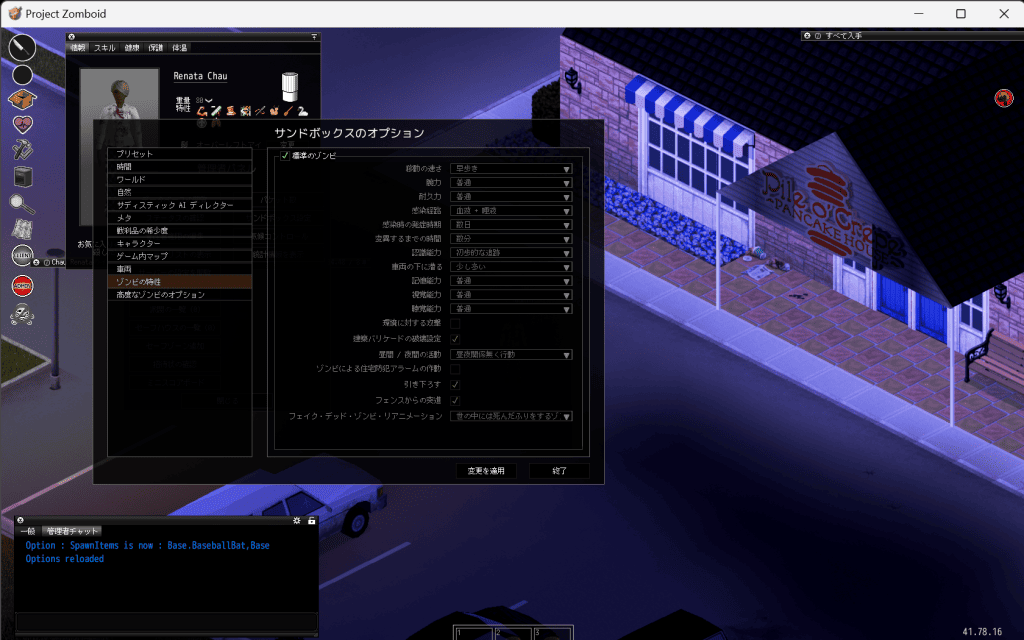1024x640 pixels.
Task: Switch to the 管理者チャット tab
Action: (x=72, y=531)
